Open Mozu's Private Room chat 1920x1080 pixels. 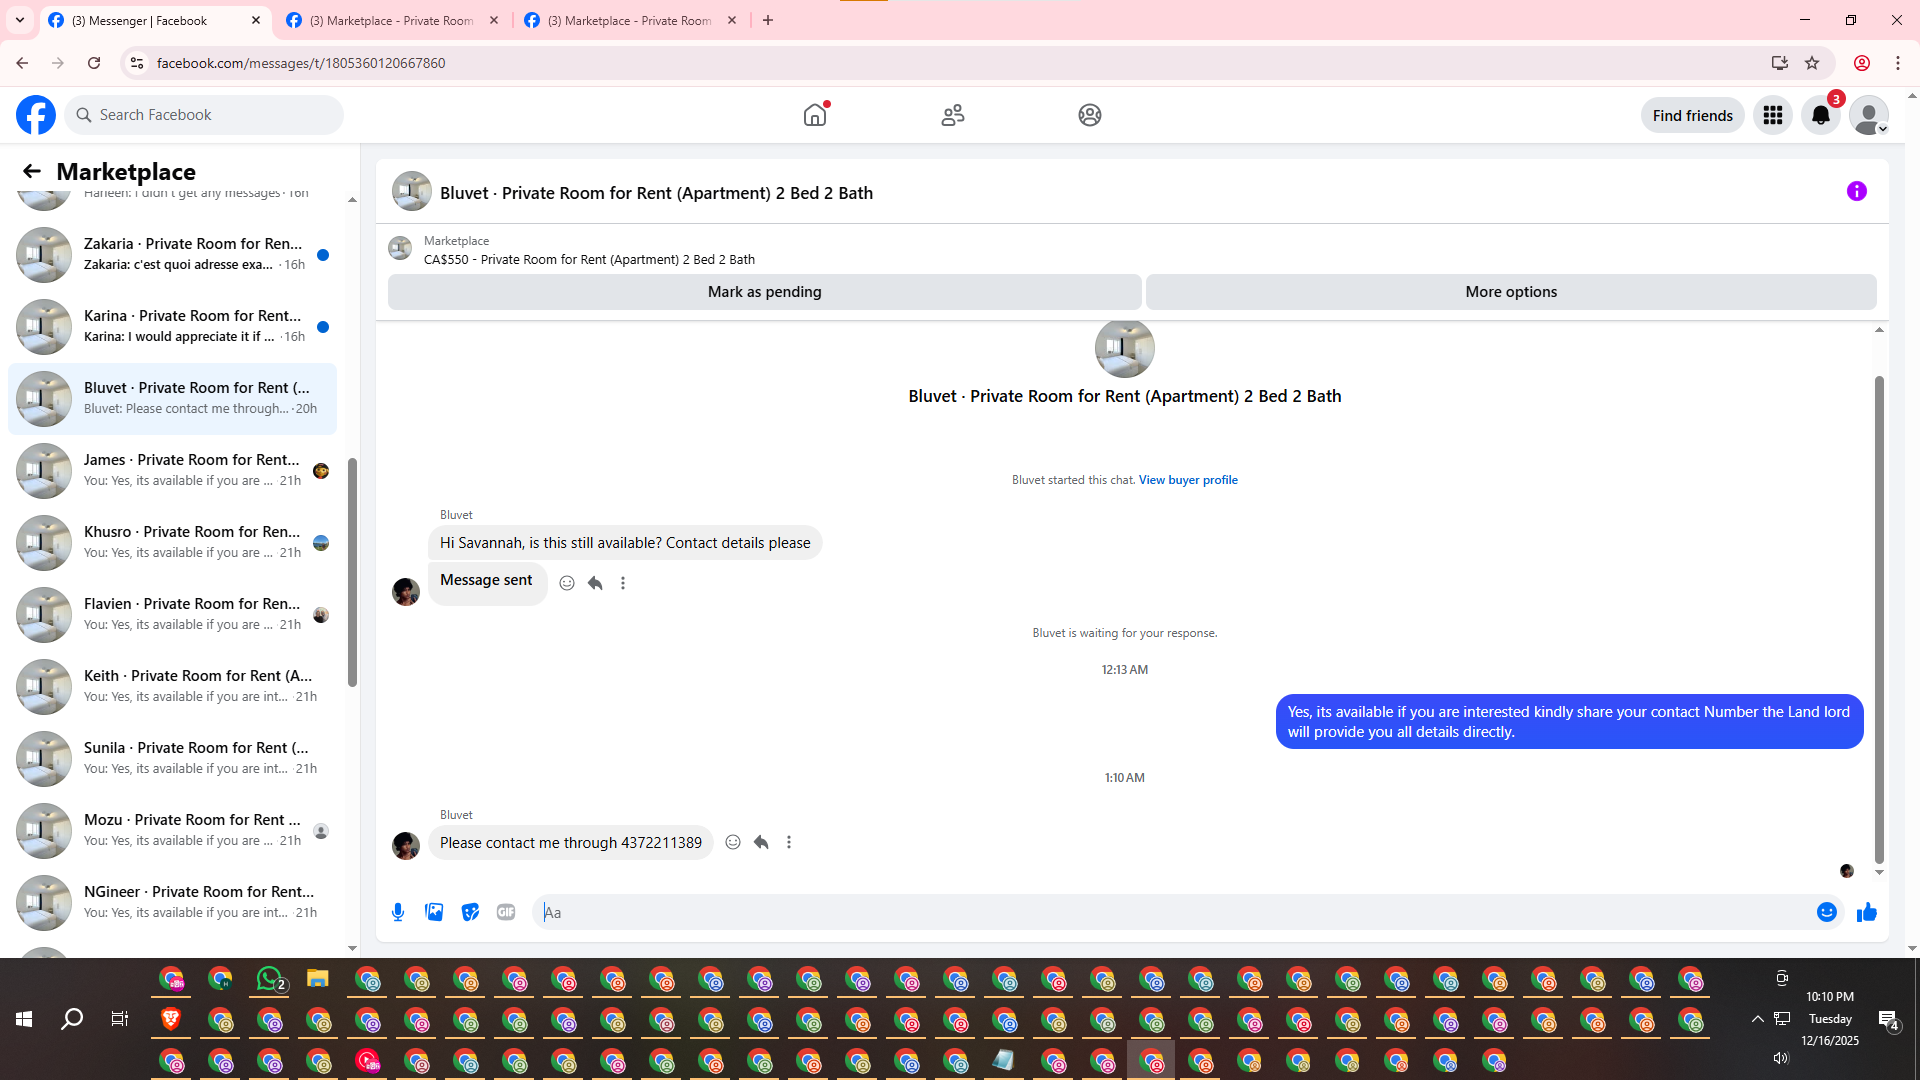(x=172, y=831)
